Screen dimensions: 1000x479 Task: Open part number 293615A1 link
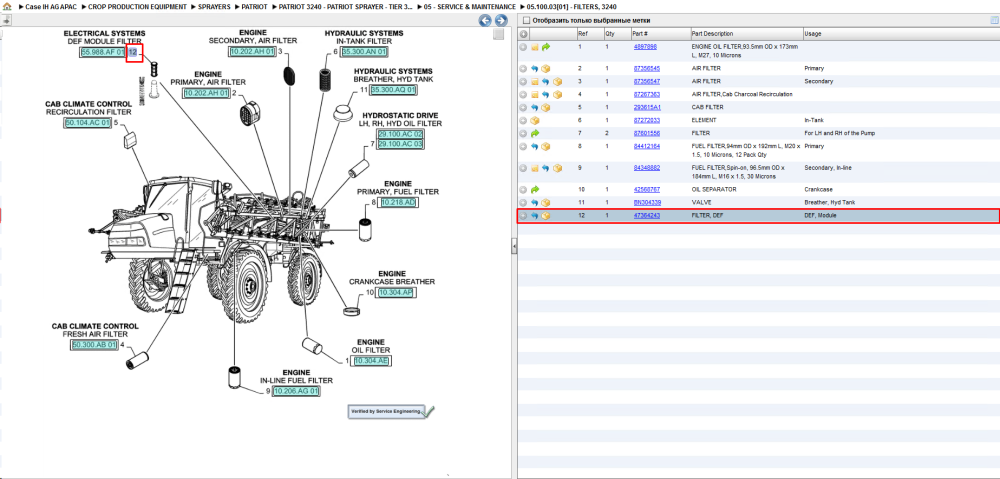pyautogui.click(x=647, y=107)
